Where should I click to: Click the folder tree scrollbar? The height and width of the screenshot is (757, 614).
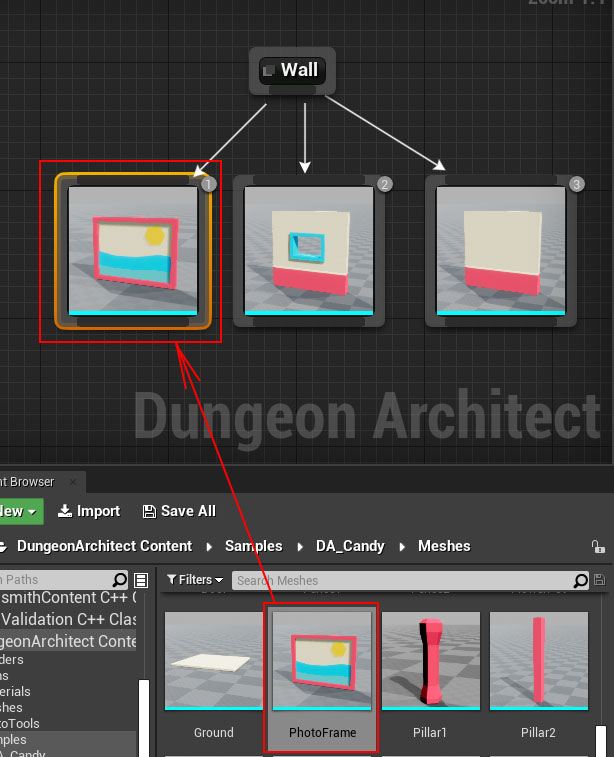point(144,718)
